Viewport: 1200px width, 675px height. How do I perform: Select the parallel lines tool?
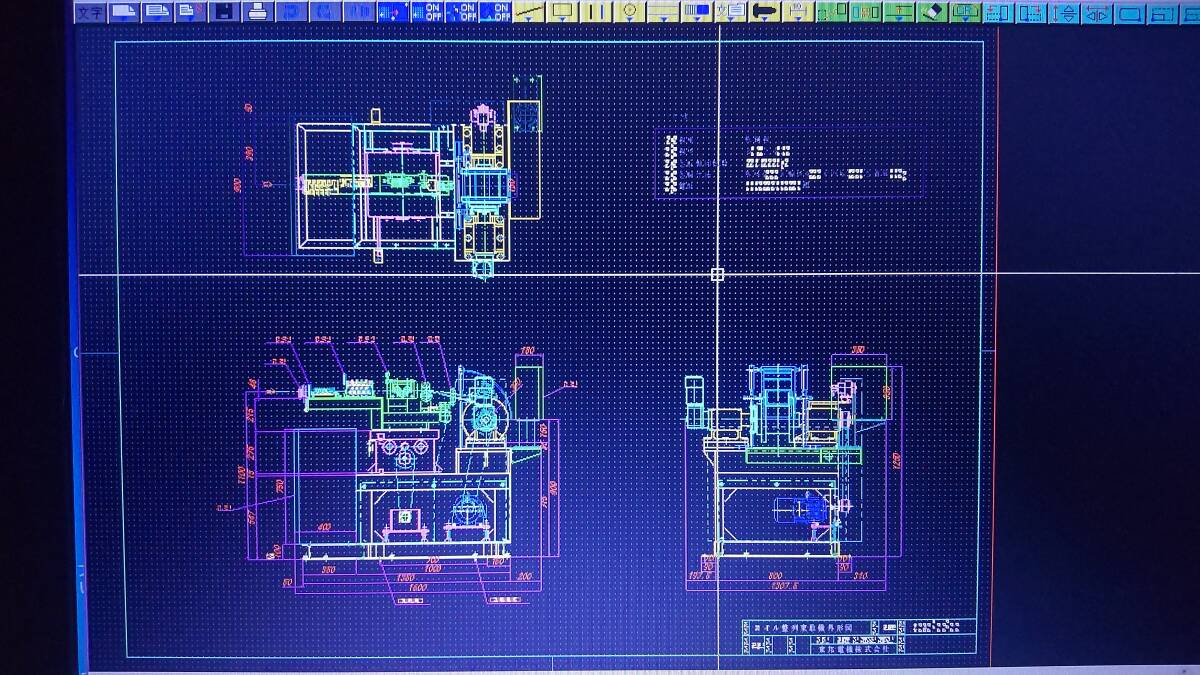pyautogui.click(x=596, y=12)
